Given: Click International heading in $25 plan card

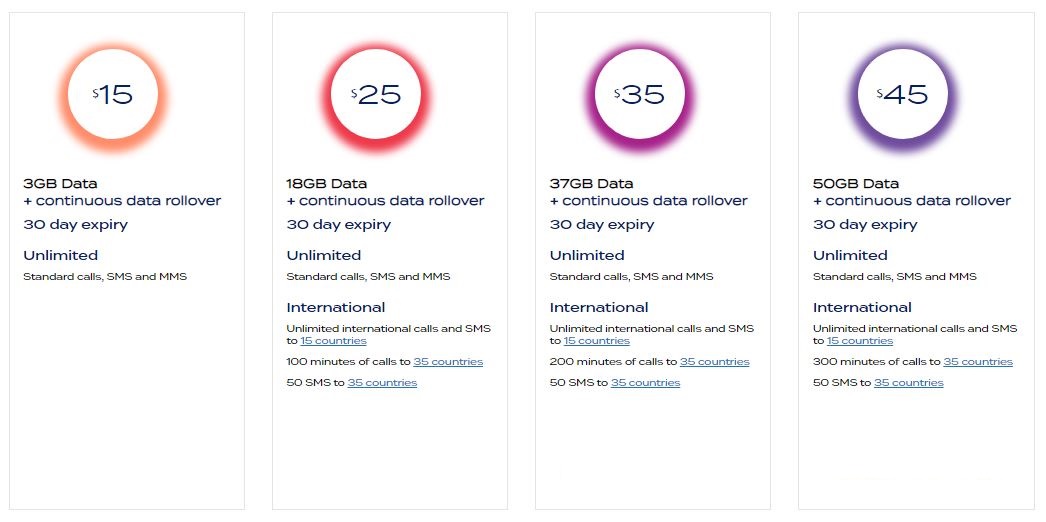Looking at the screenshot, I should [335, 308].
